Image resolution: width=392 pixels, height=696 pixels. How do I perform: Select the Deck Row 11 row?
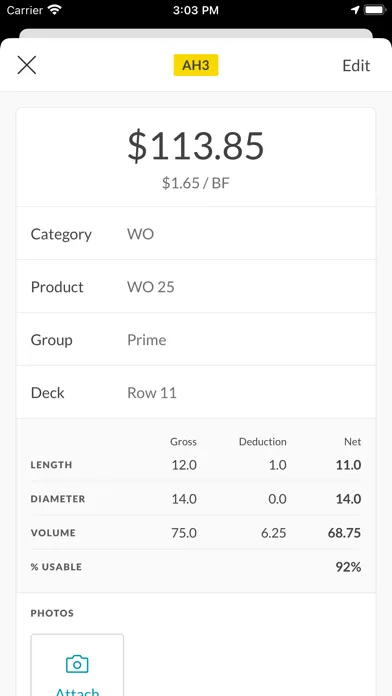point(196,392)
